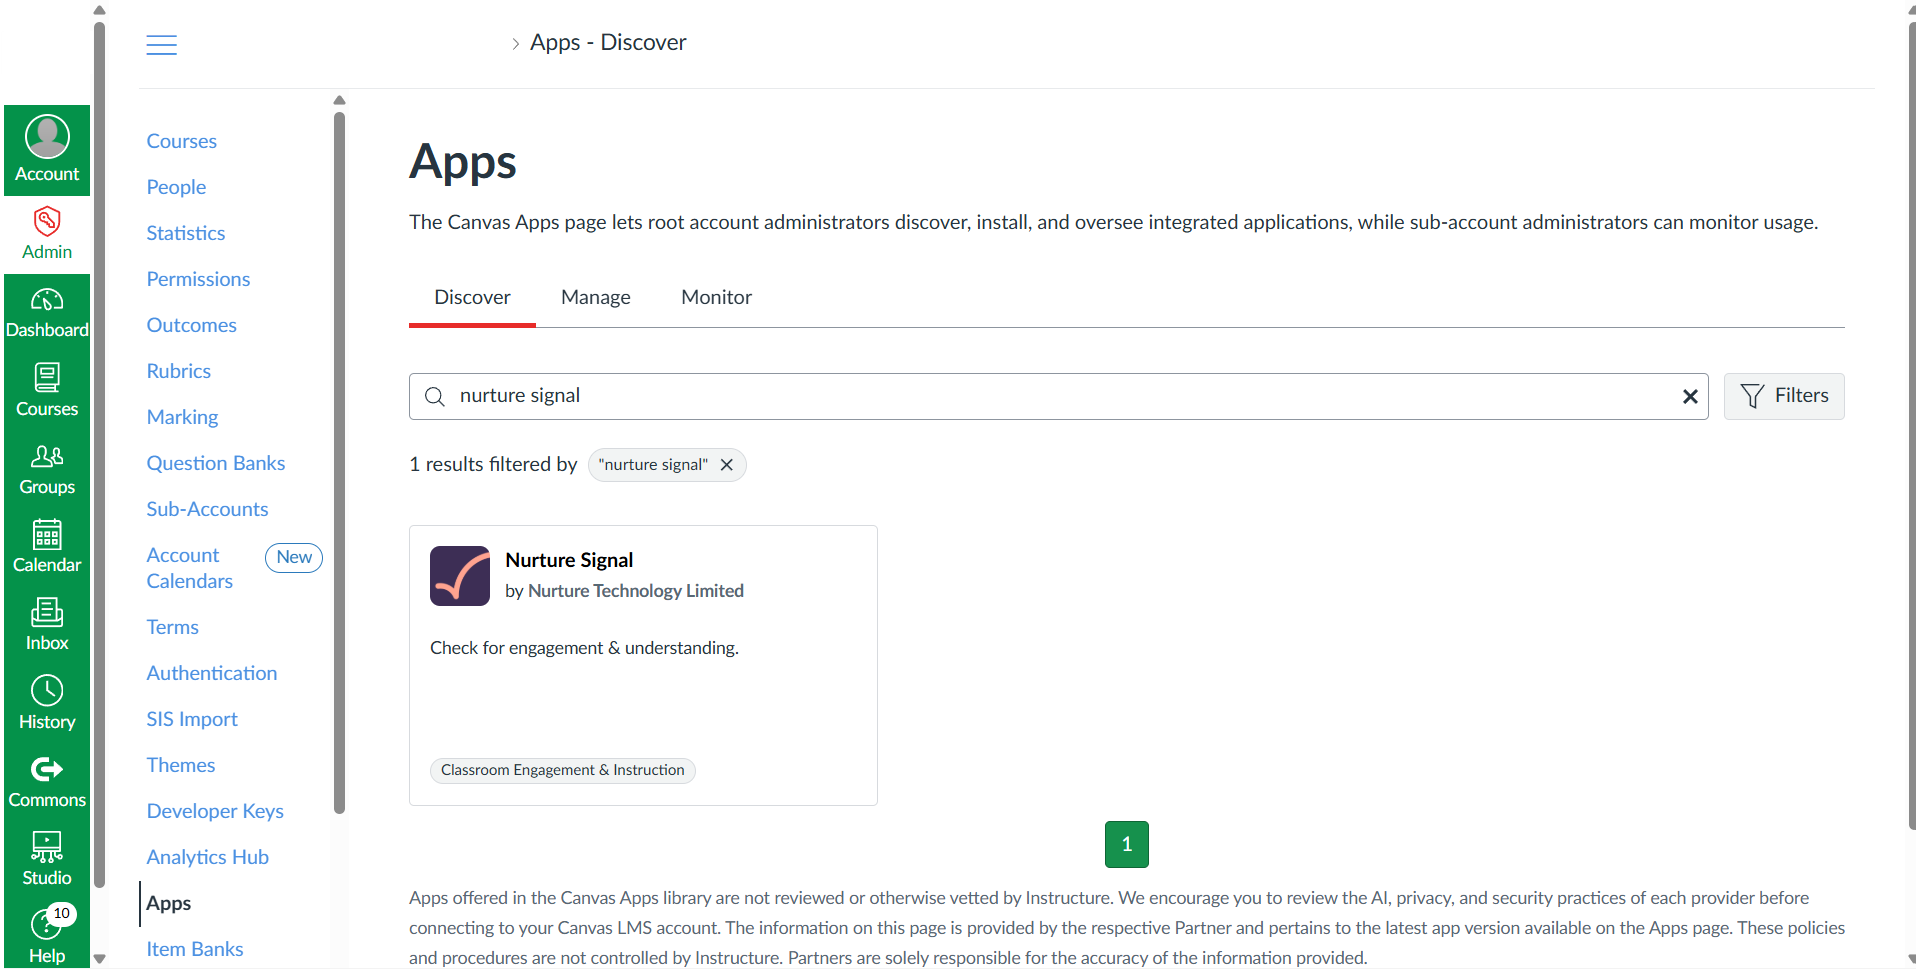
Task: Open Authentication link
Action: click(x=212, y=673)
